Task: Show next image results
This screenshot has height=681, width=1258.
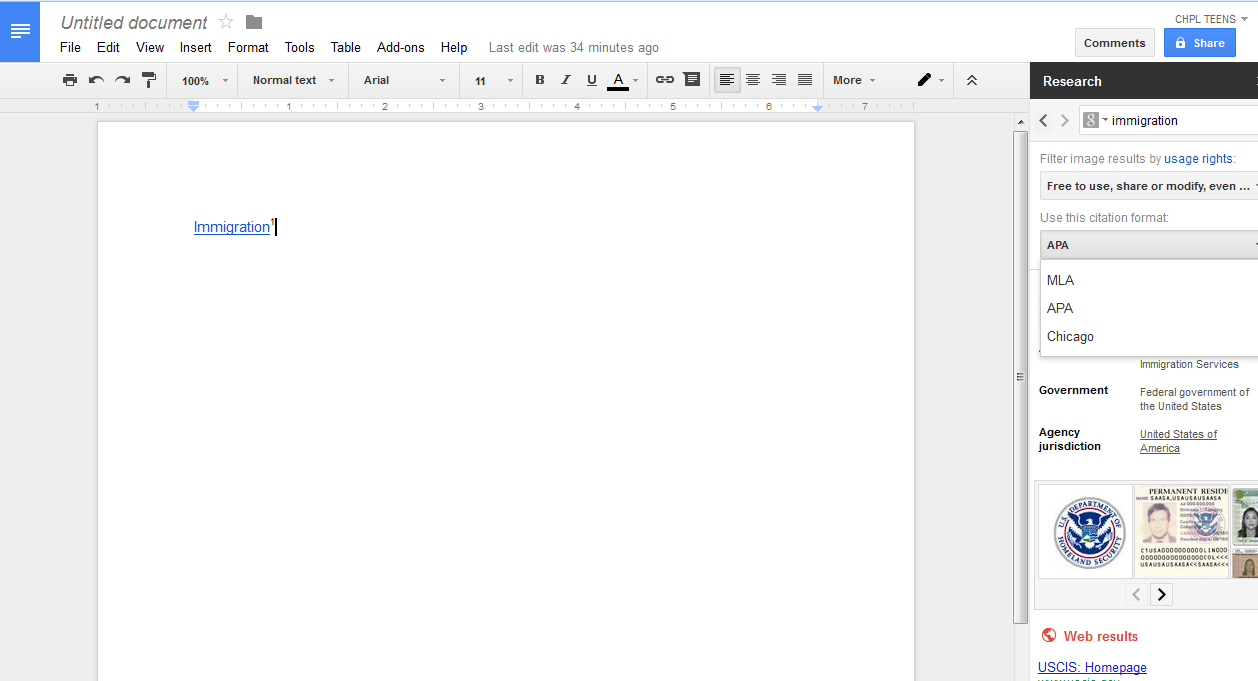Action: [x=1161, y=595]
